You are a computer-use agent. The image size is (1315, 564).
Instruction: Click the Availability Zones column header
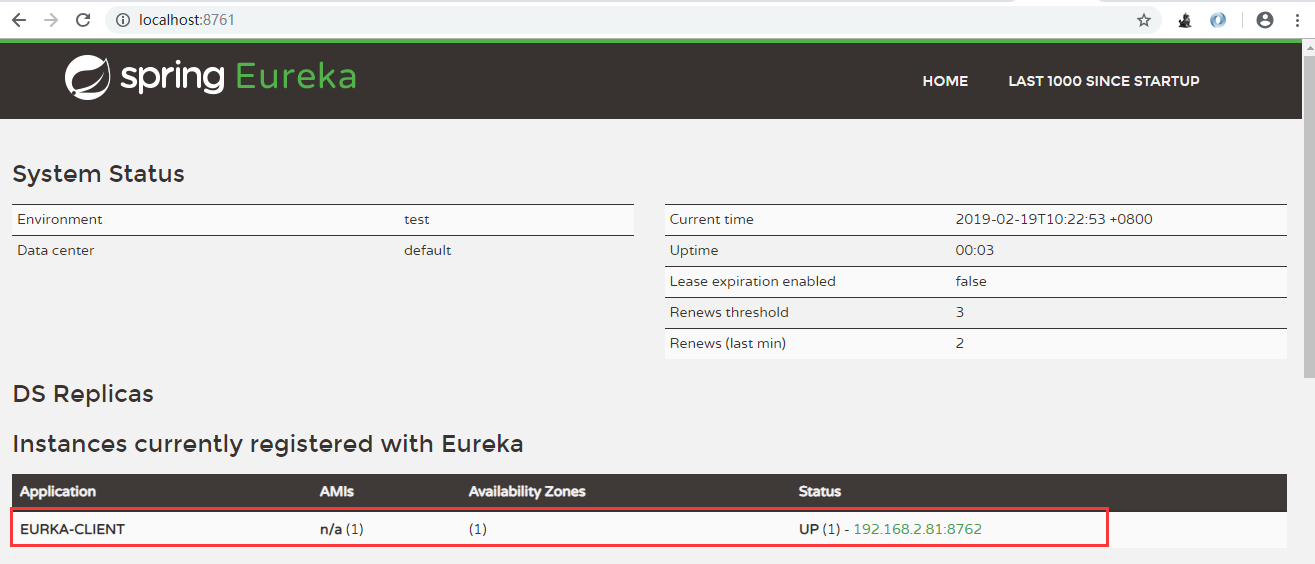click(527, 492)
